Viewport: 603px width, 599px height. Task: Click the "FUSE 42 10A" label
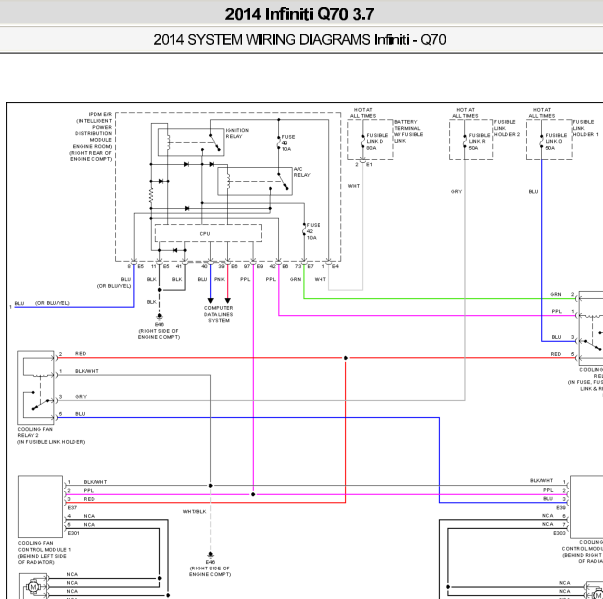pyautogui.click(x=313, y=231)
